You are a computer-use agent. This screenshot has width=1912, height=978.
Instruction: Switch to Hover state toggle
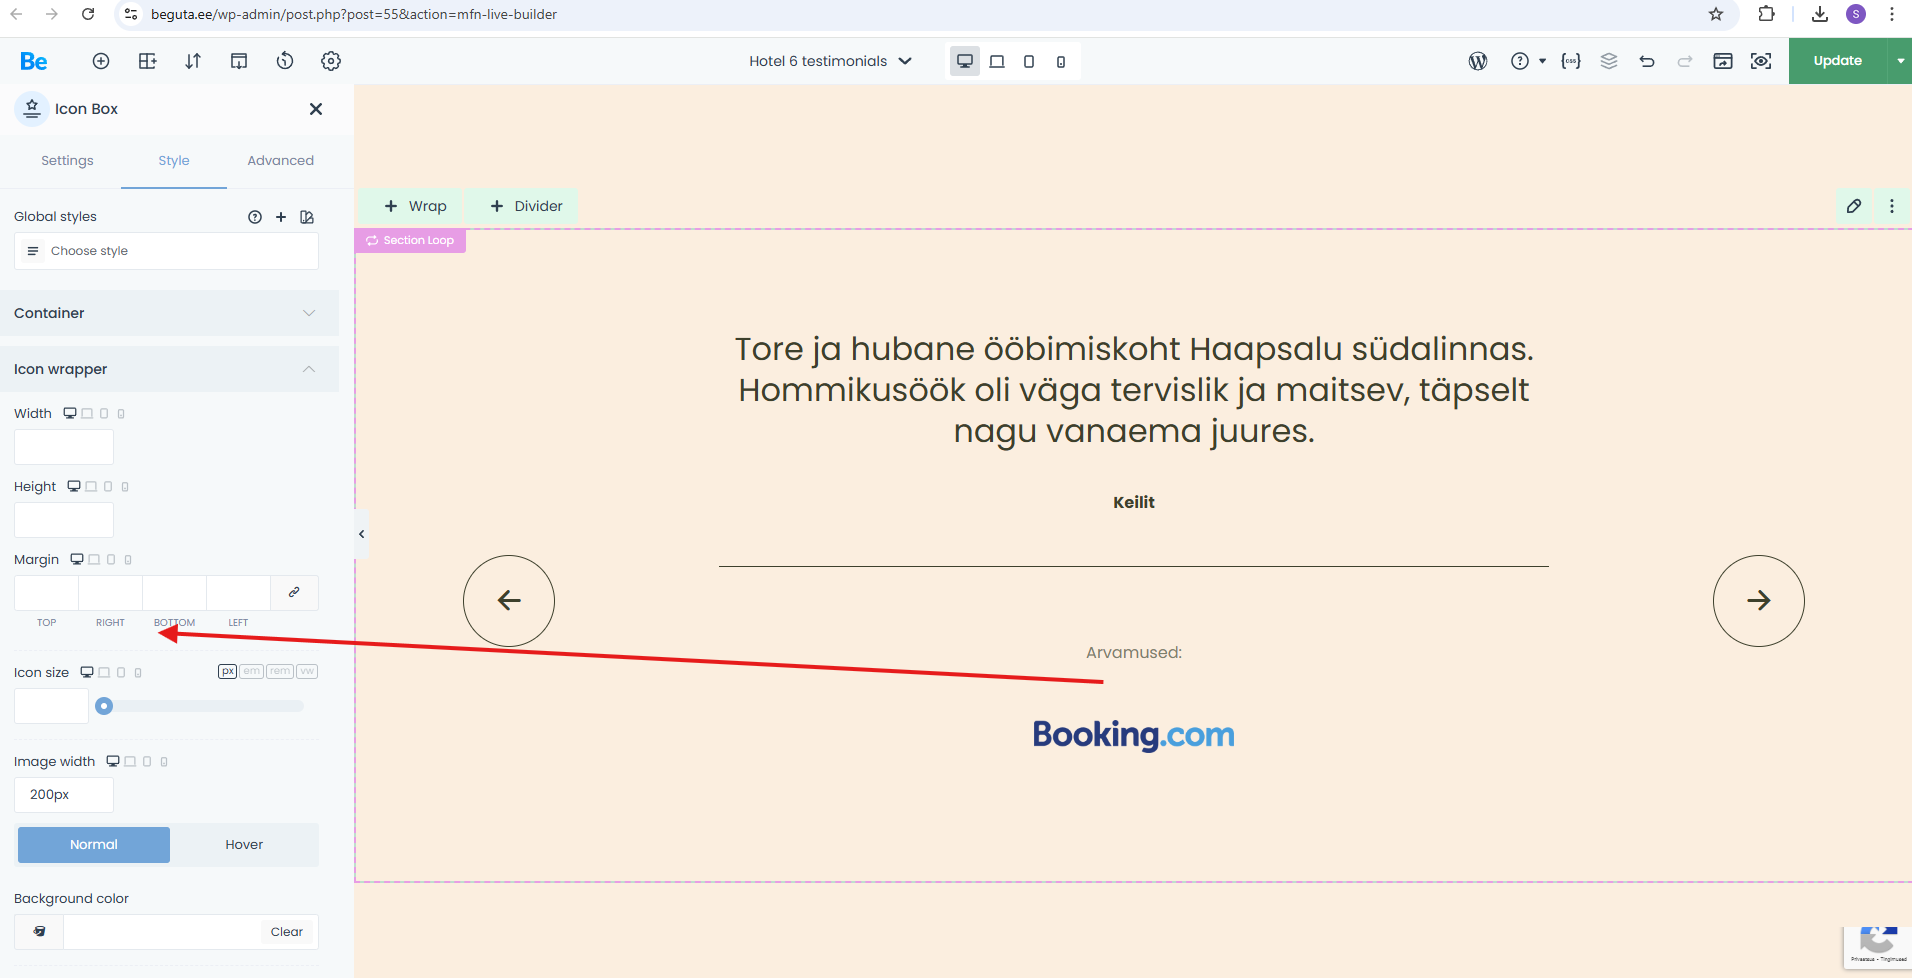coord(244,845)
